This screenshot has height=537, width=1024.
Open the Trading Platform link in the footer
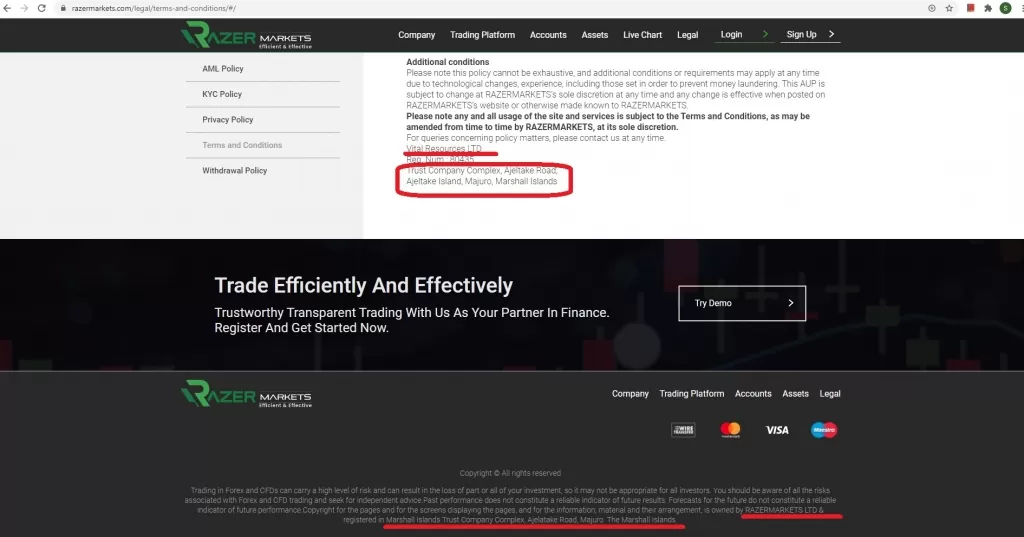click(x=692, y=394)
